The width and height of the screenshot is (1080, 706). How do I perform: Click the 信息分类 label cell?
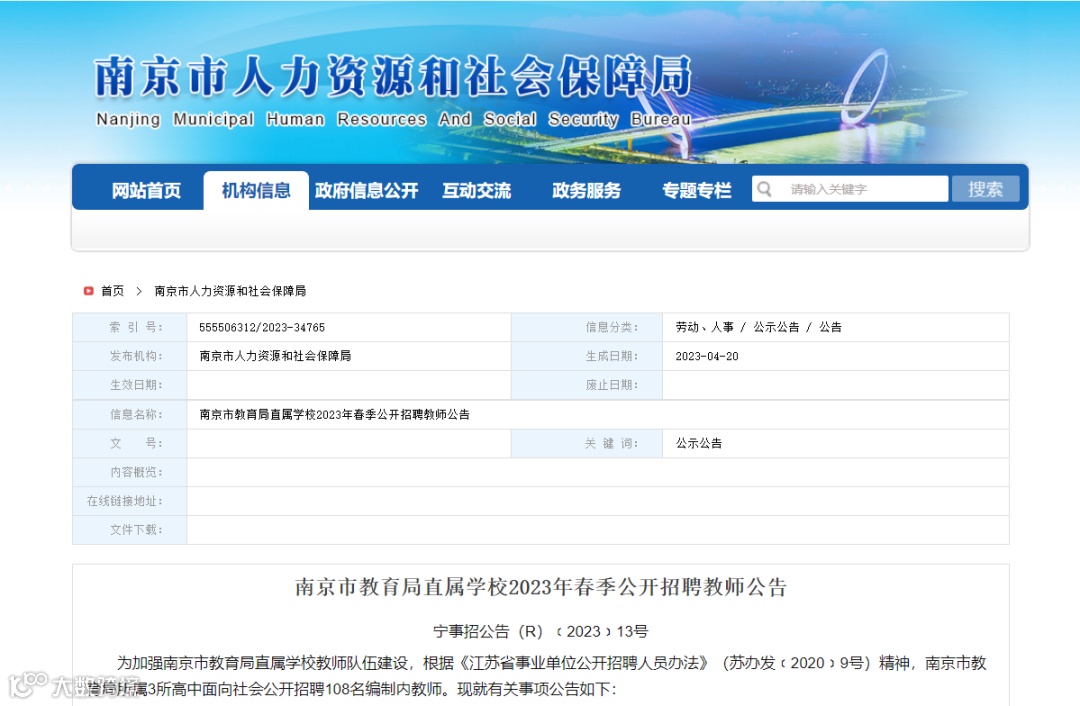point(588,327)
